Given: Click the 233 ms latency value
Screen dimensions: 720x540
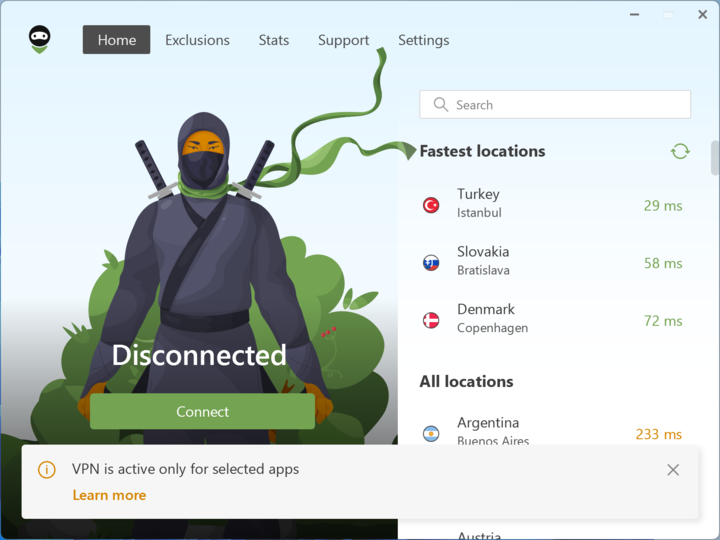Looking at the screenshot, I should 658,434.
